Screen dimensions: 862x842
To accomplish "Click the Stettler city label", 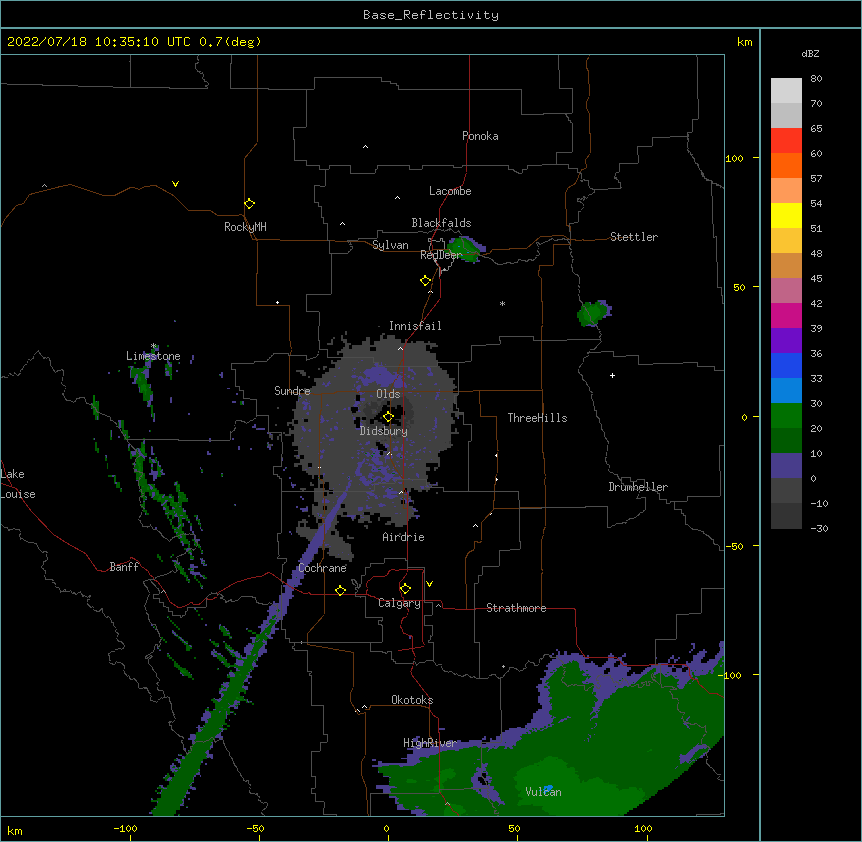I will tap(634, 237).
